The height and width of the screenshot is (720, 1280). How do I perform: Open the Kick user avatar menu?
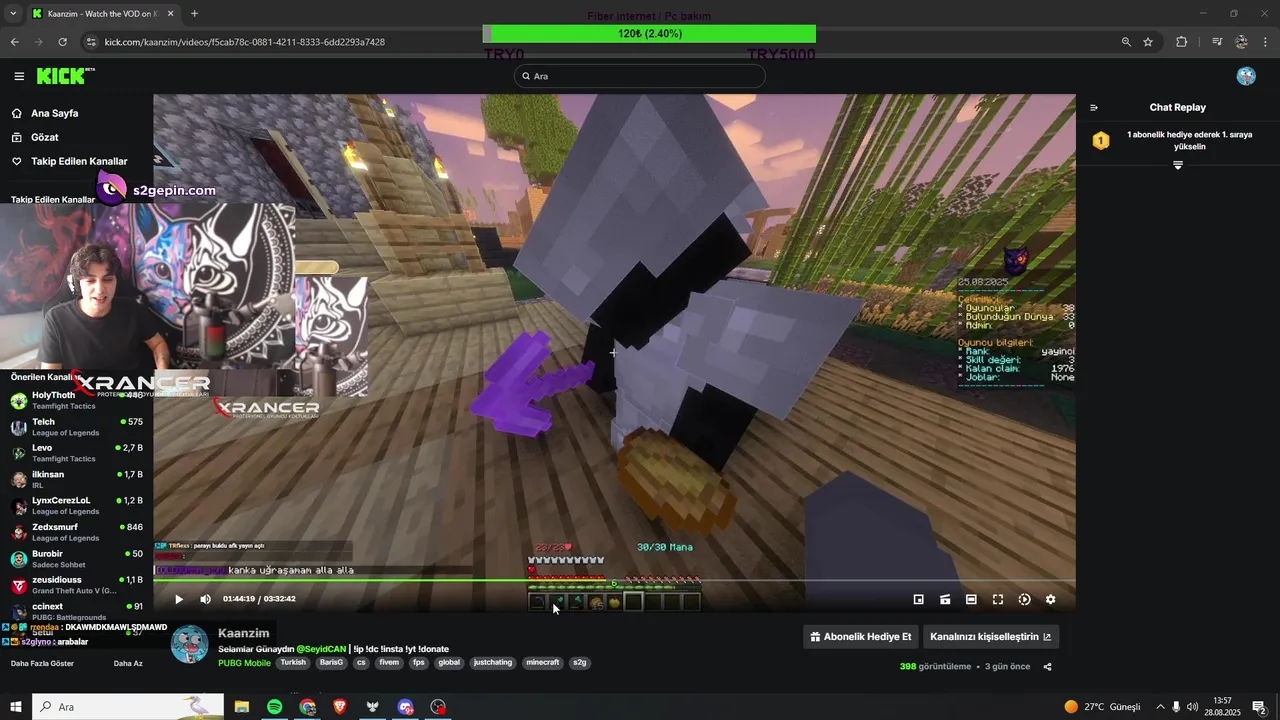coord(1246,76)
